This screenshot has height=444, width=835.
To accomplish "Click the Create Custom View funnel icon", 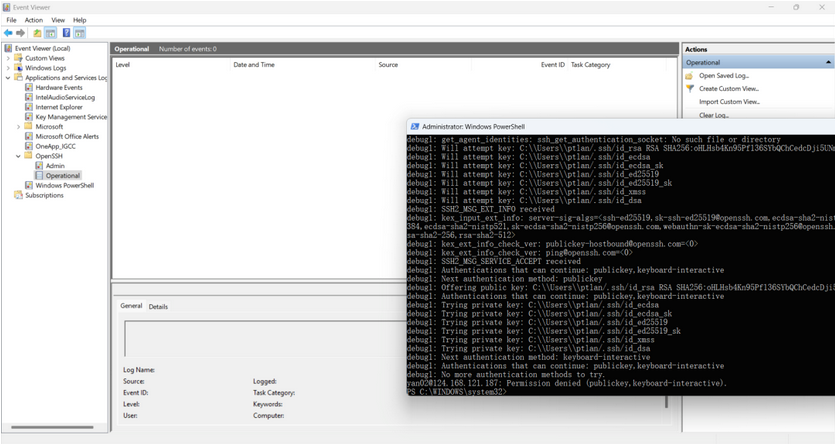I will point(689,89).
